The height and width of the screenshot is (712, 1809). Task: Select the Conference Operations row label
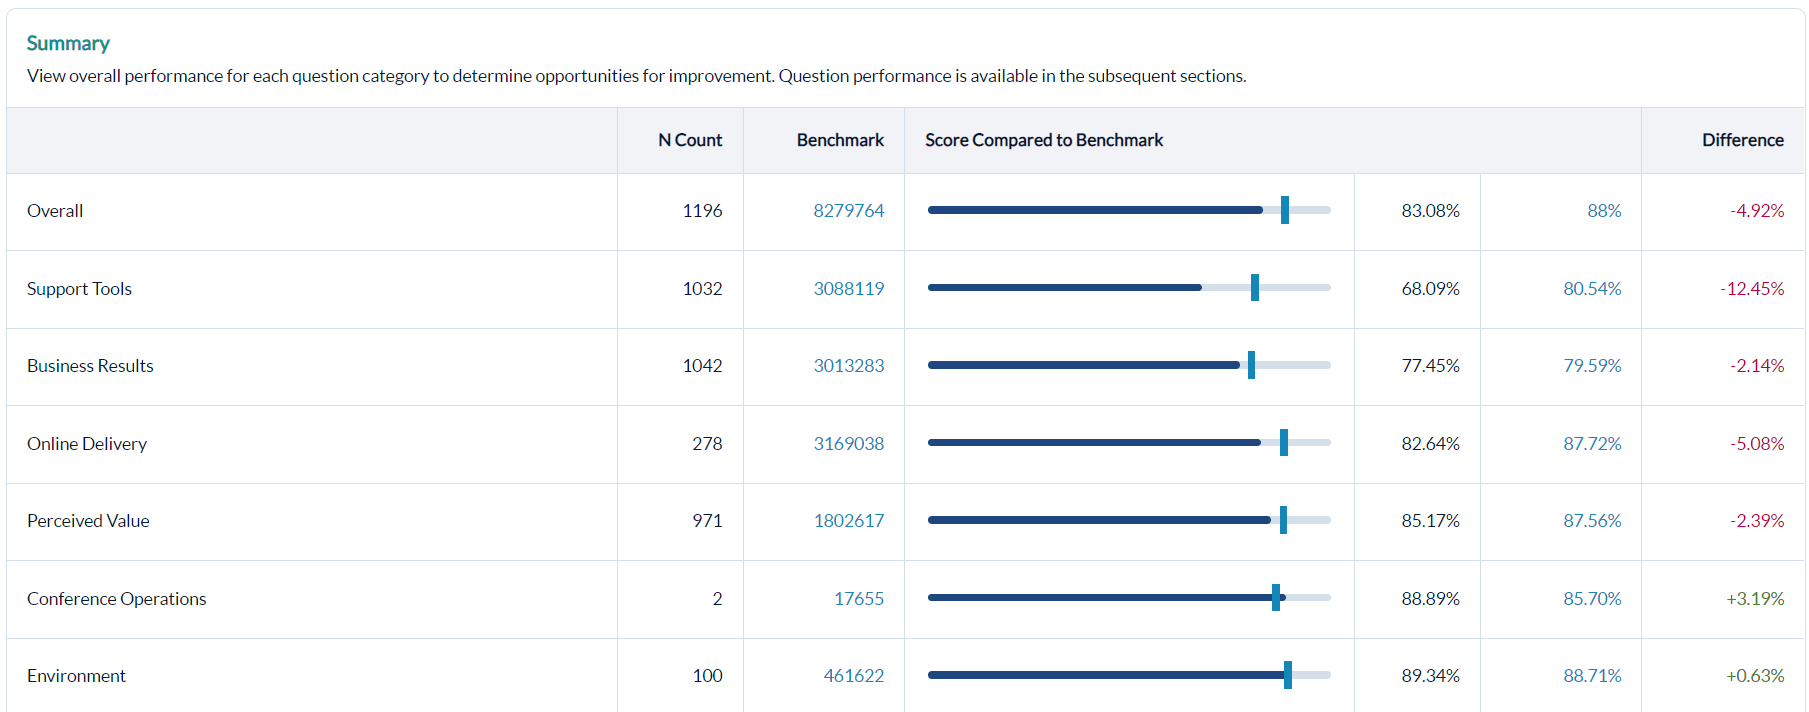[x=116, y=599]
